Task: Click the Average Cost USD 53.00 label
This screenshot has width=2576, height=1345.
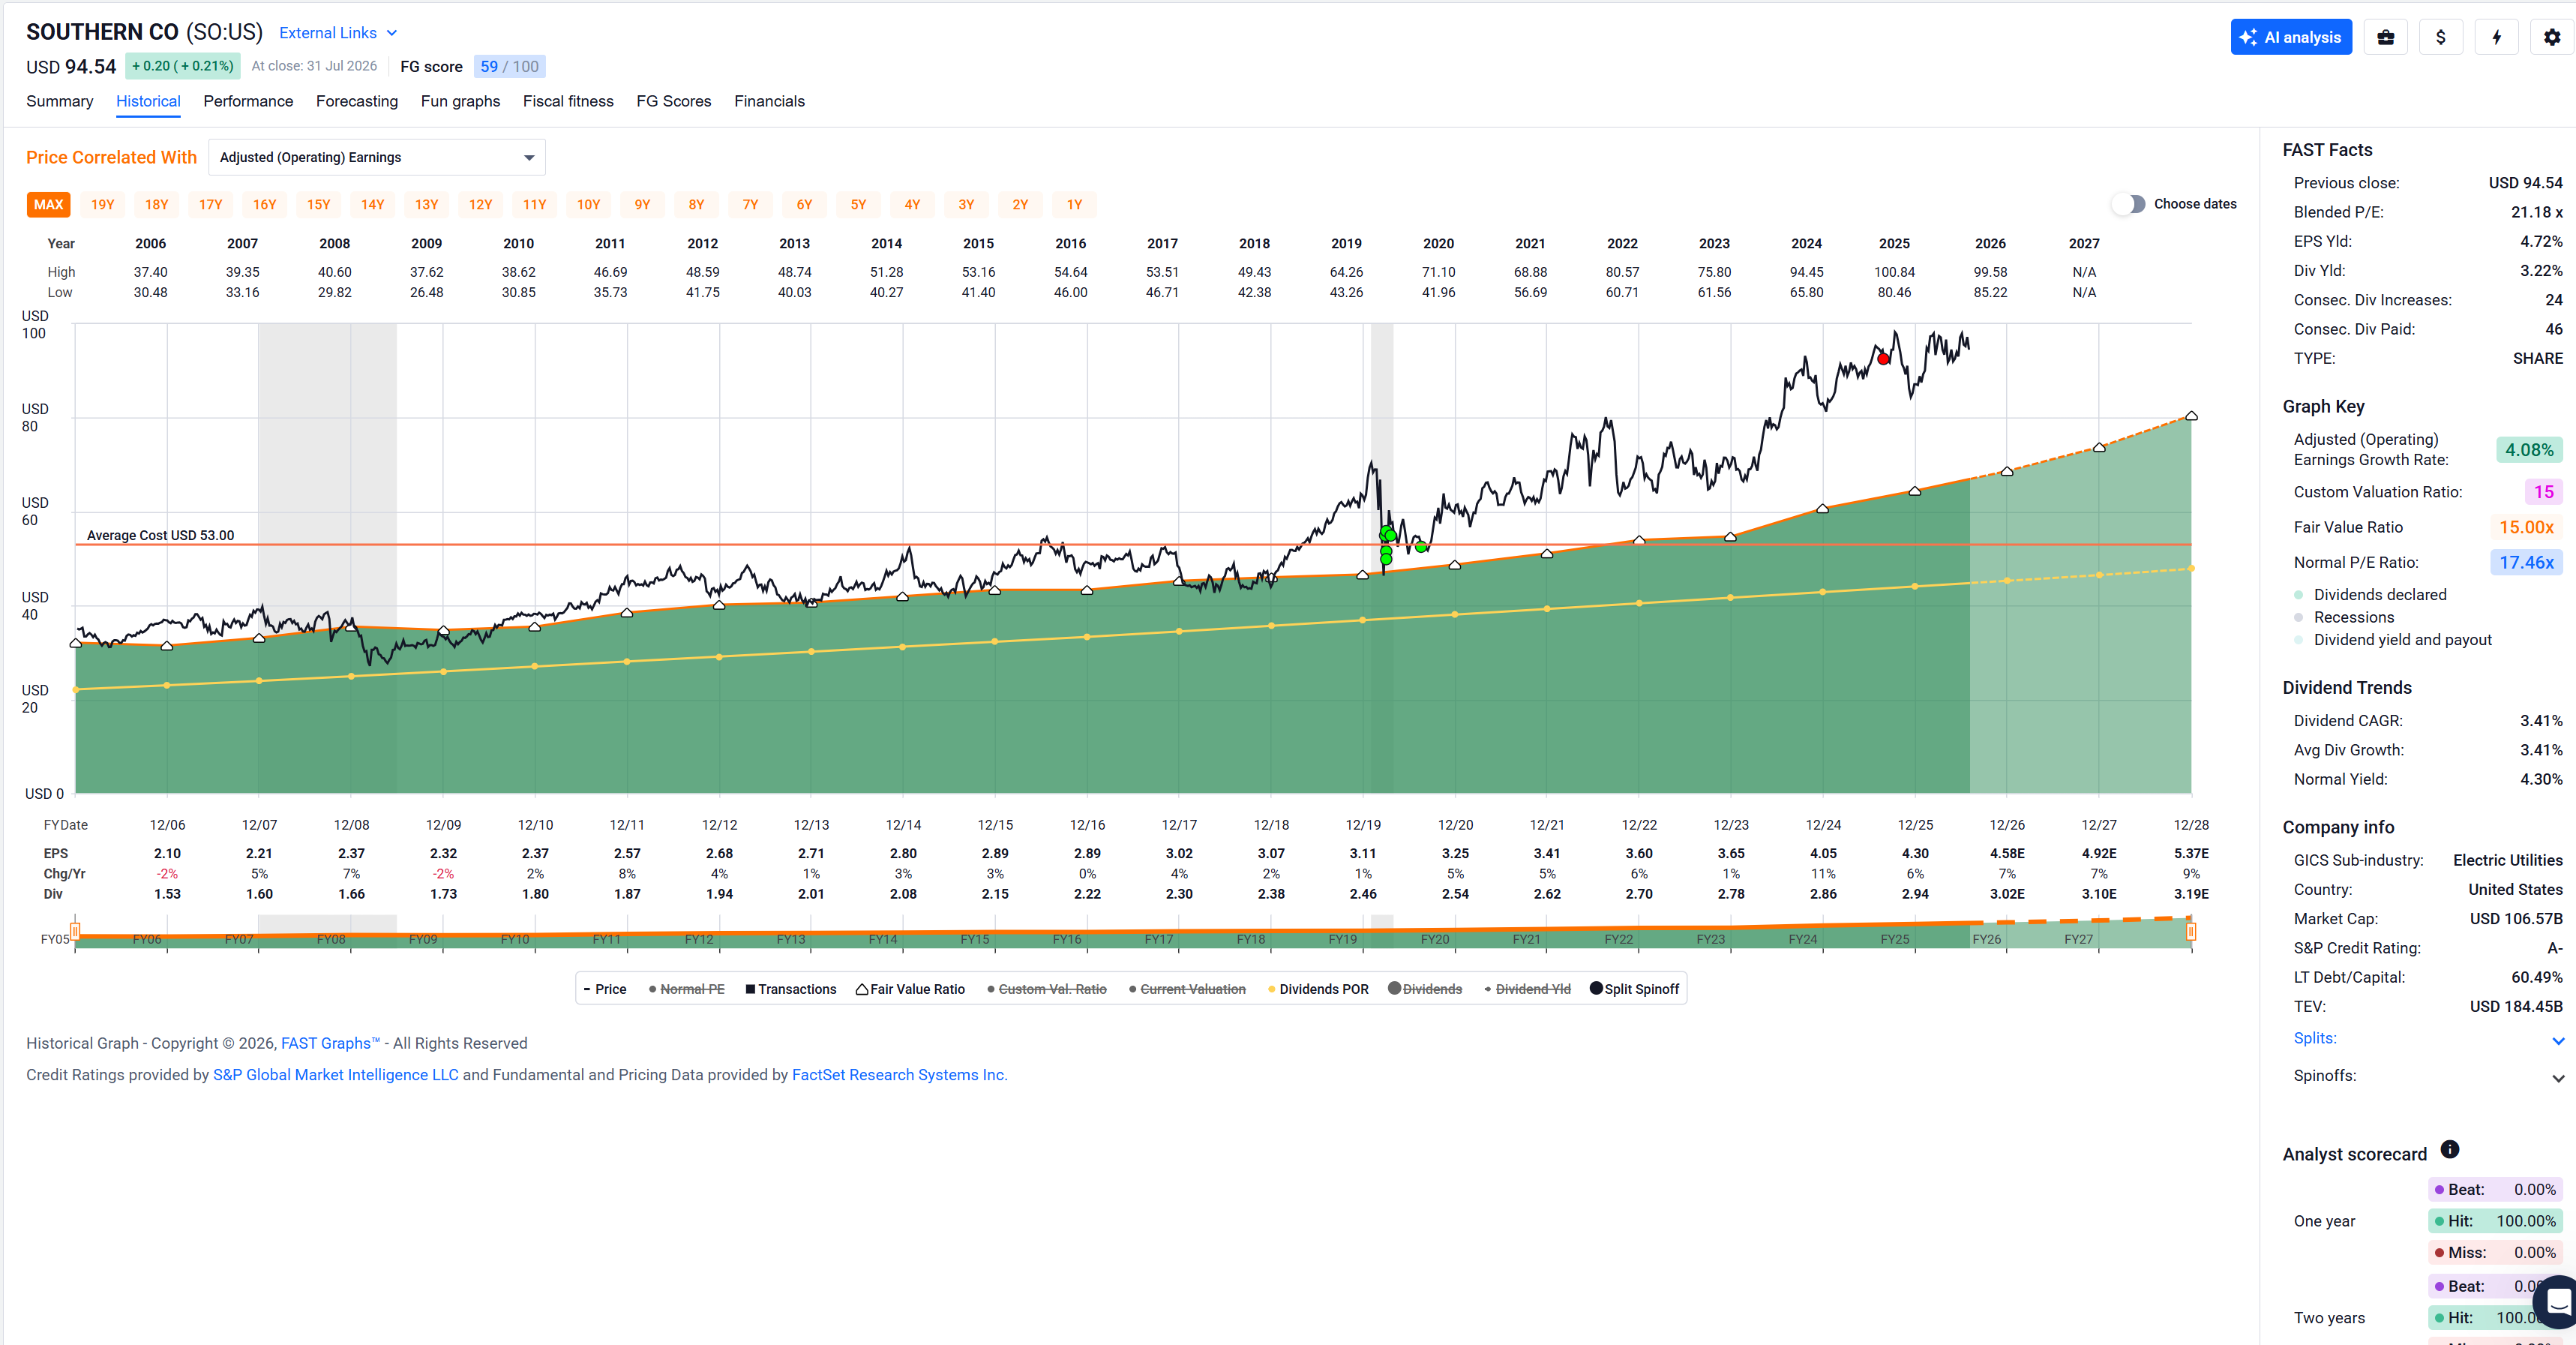Action: pos(160,535)
